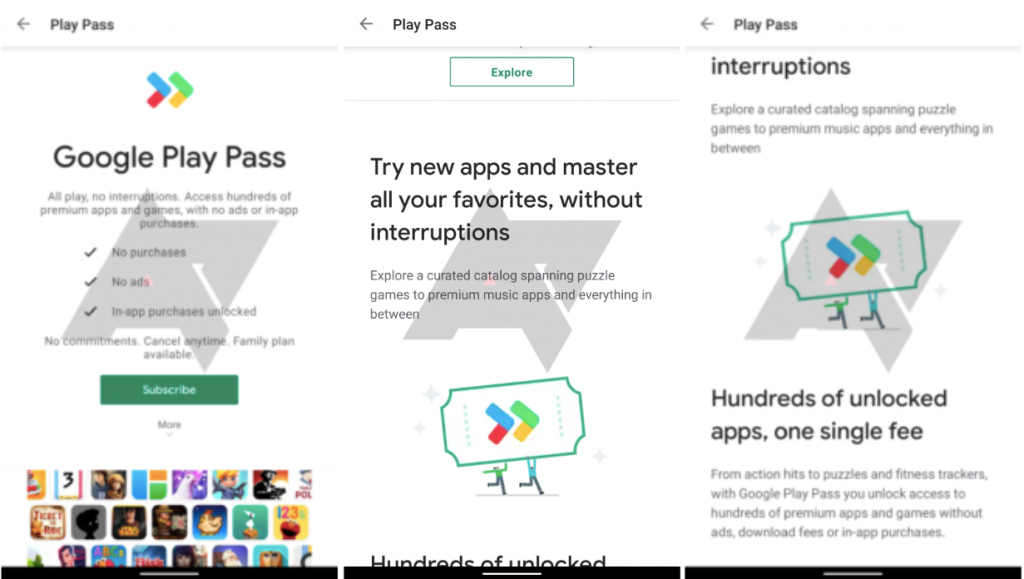Tap the navigation pill under the middle screen

coord(511,574)
